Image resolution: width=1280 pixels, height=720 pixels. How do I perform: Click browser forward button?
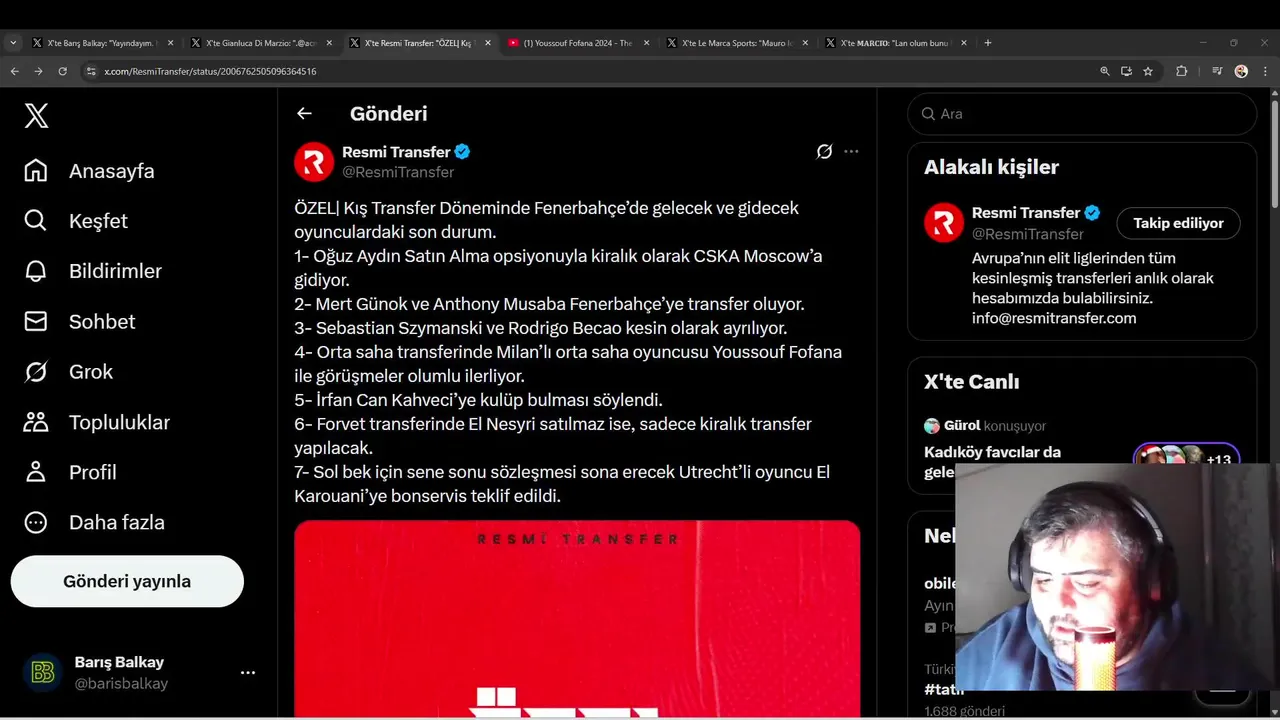38,71
